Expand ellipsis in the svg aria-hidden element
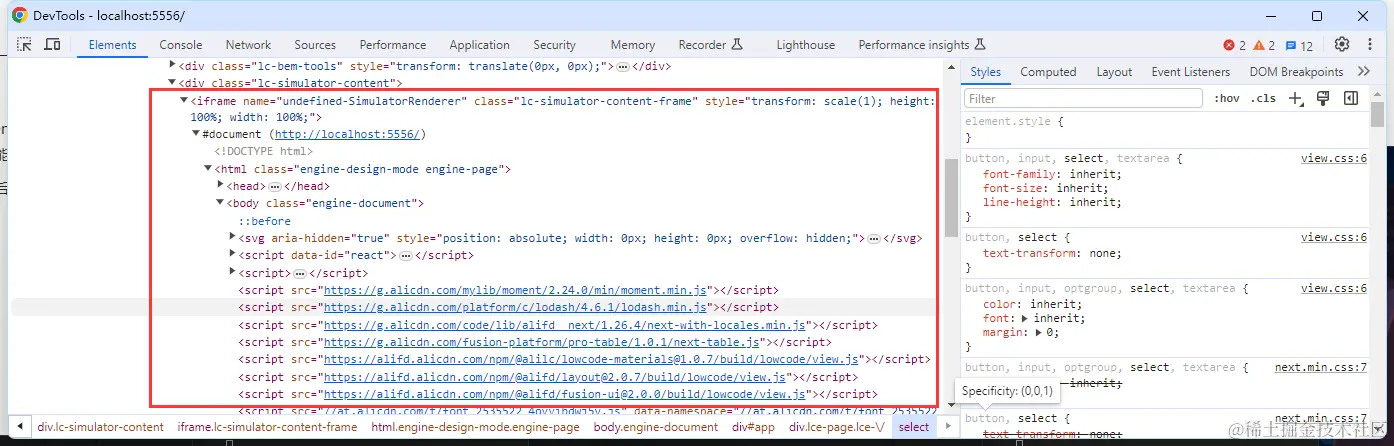Viewport: 1394px width, 446px height. tap(873, 238)
